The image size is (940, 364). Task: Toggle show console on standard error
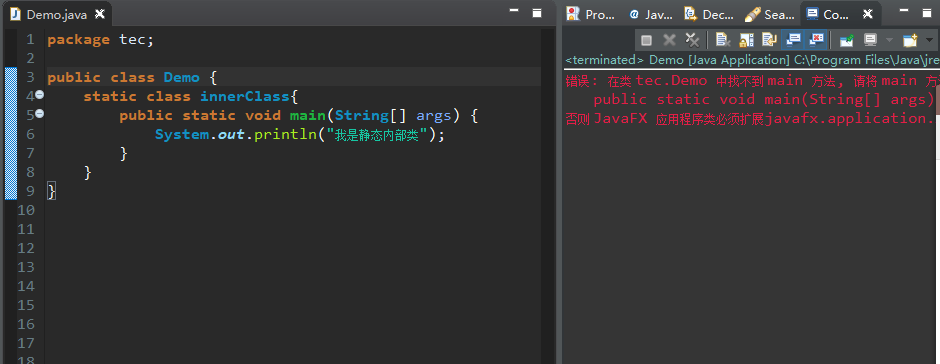(816, 40)
